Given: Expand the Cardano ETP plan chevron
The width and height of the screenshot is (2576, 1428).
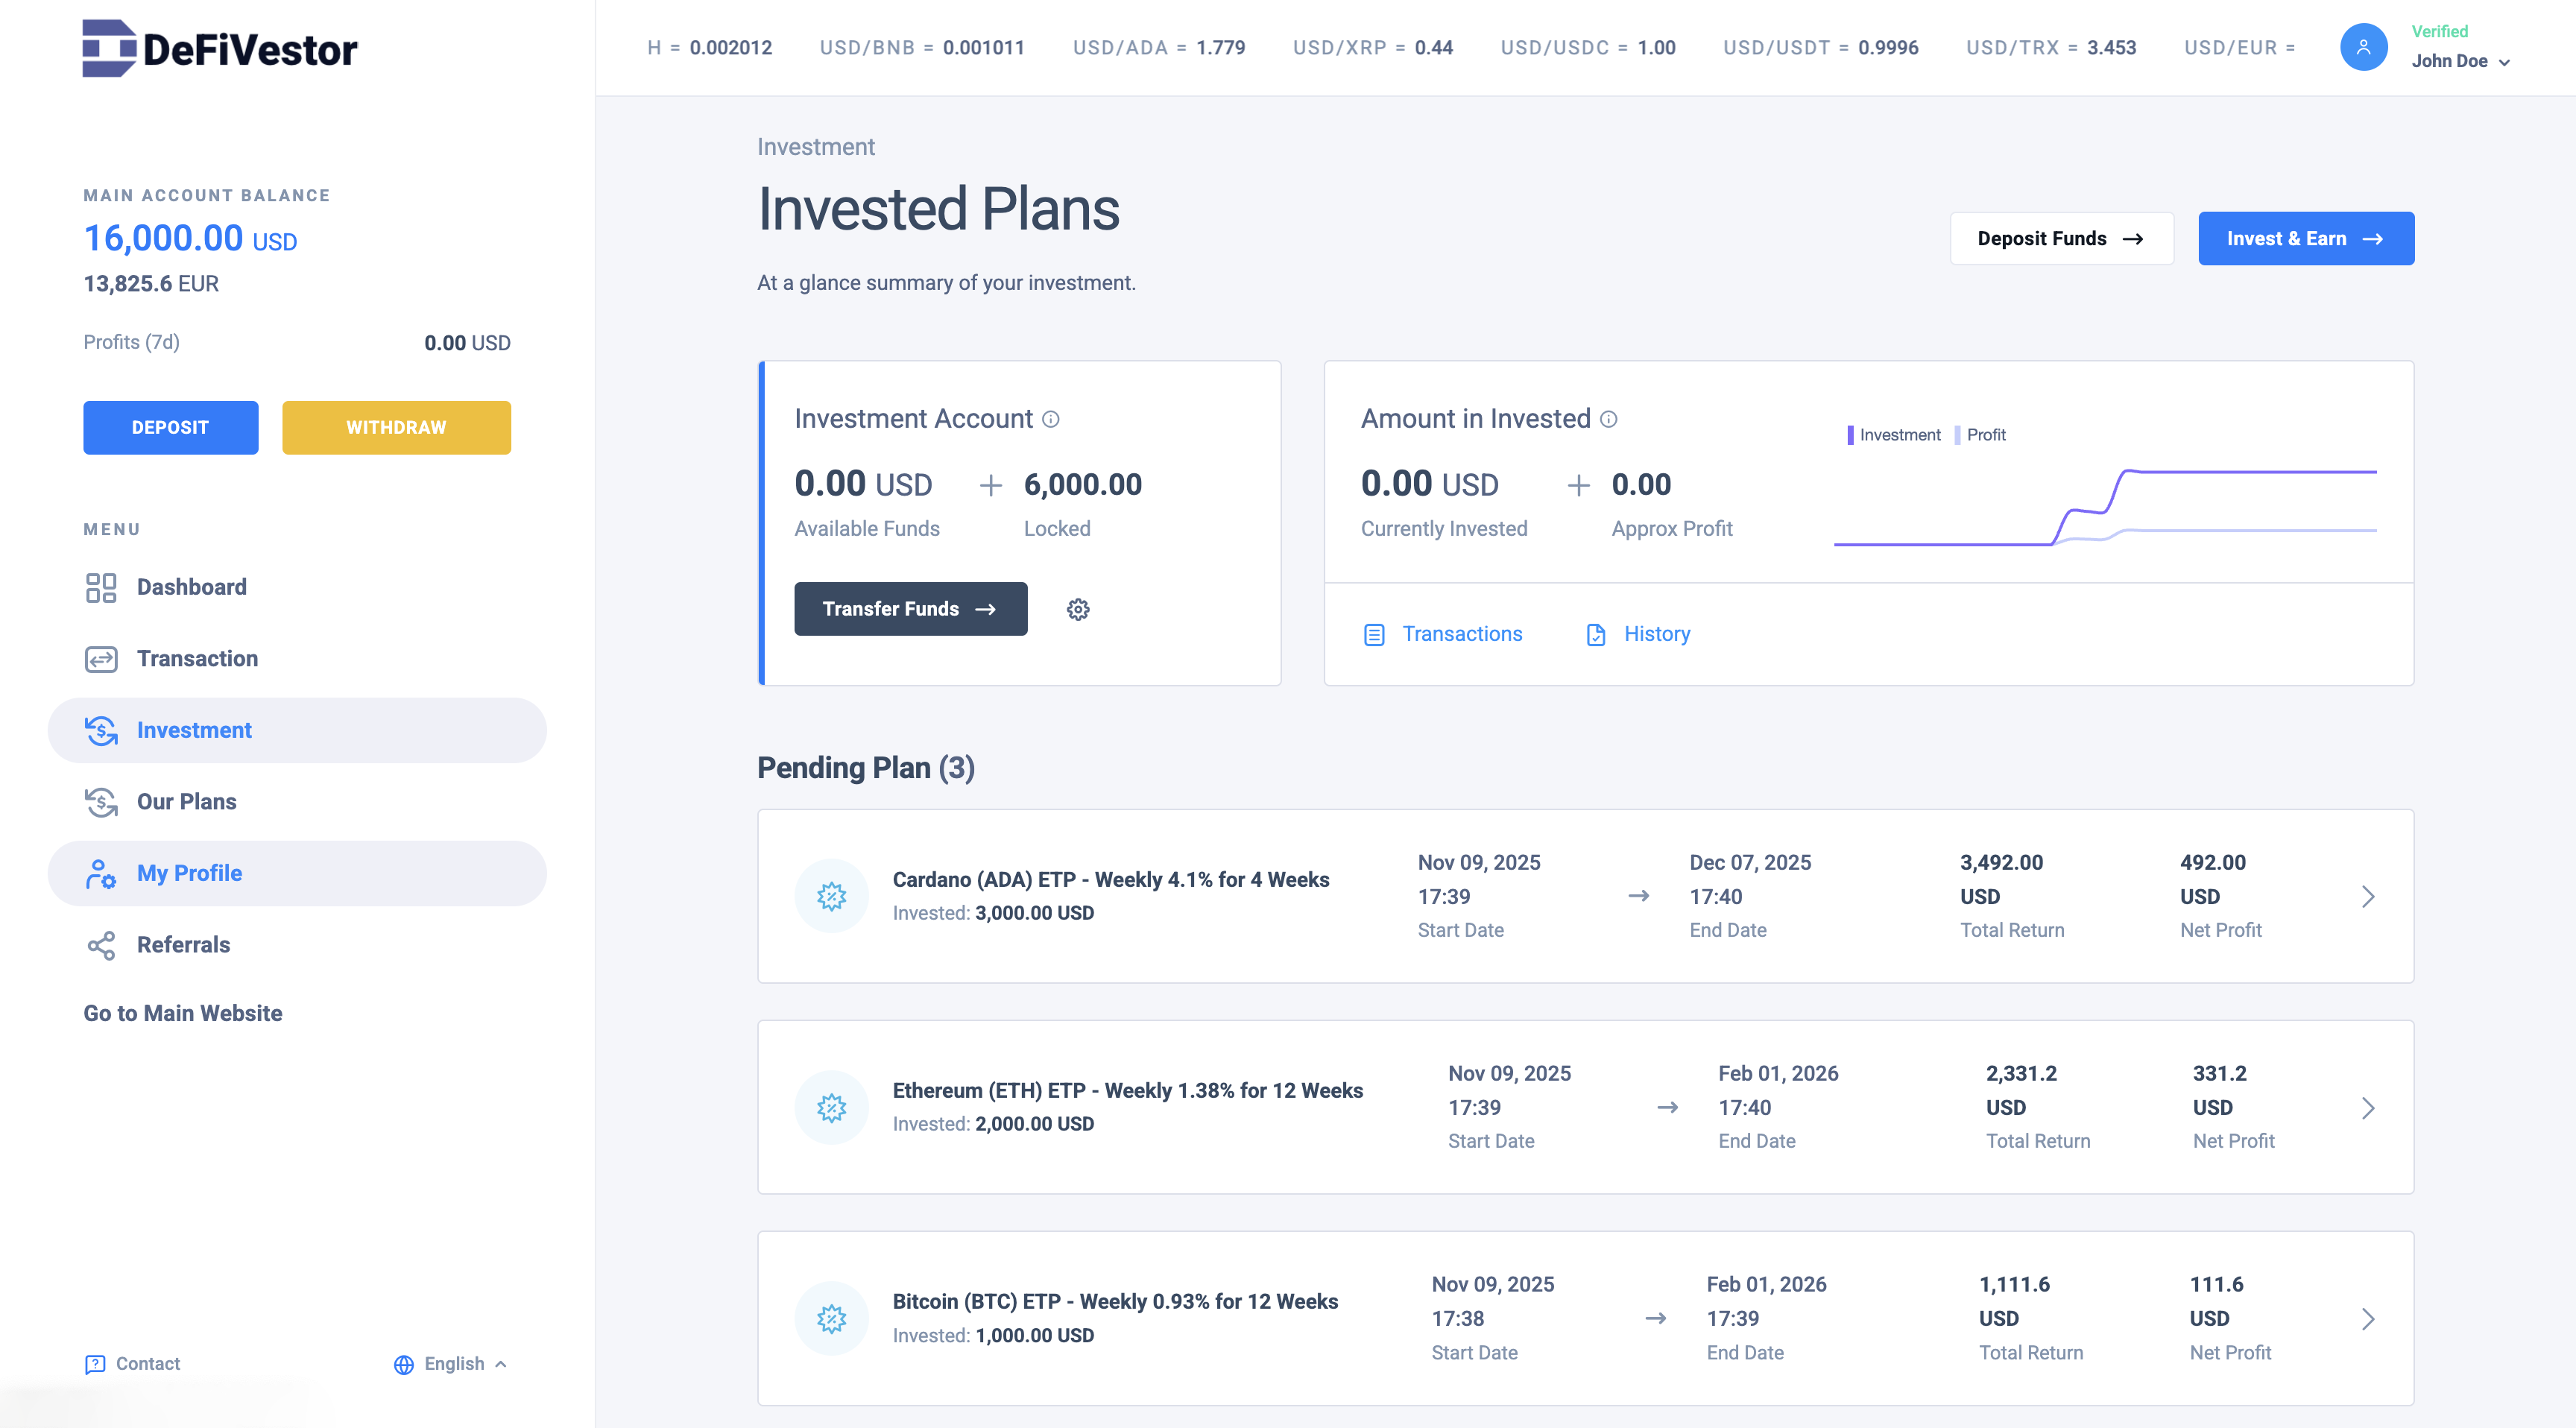Looking at the screenshot, I should [2367, 896].
